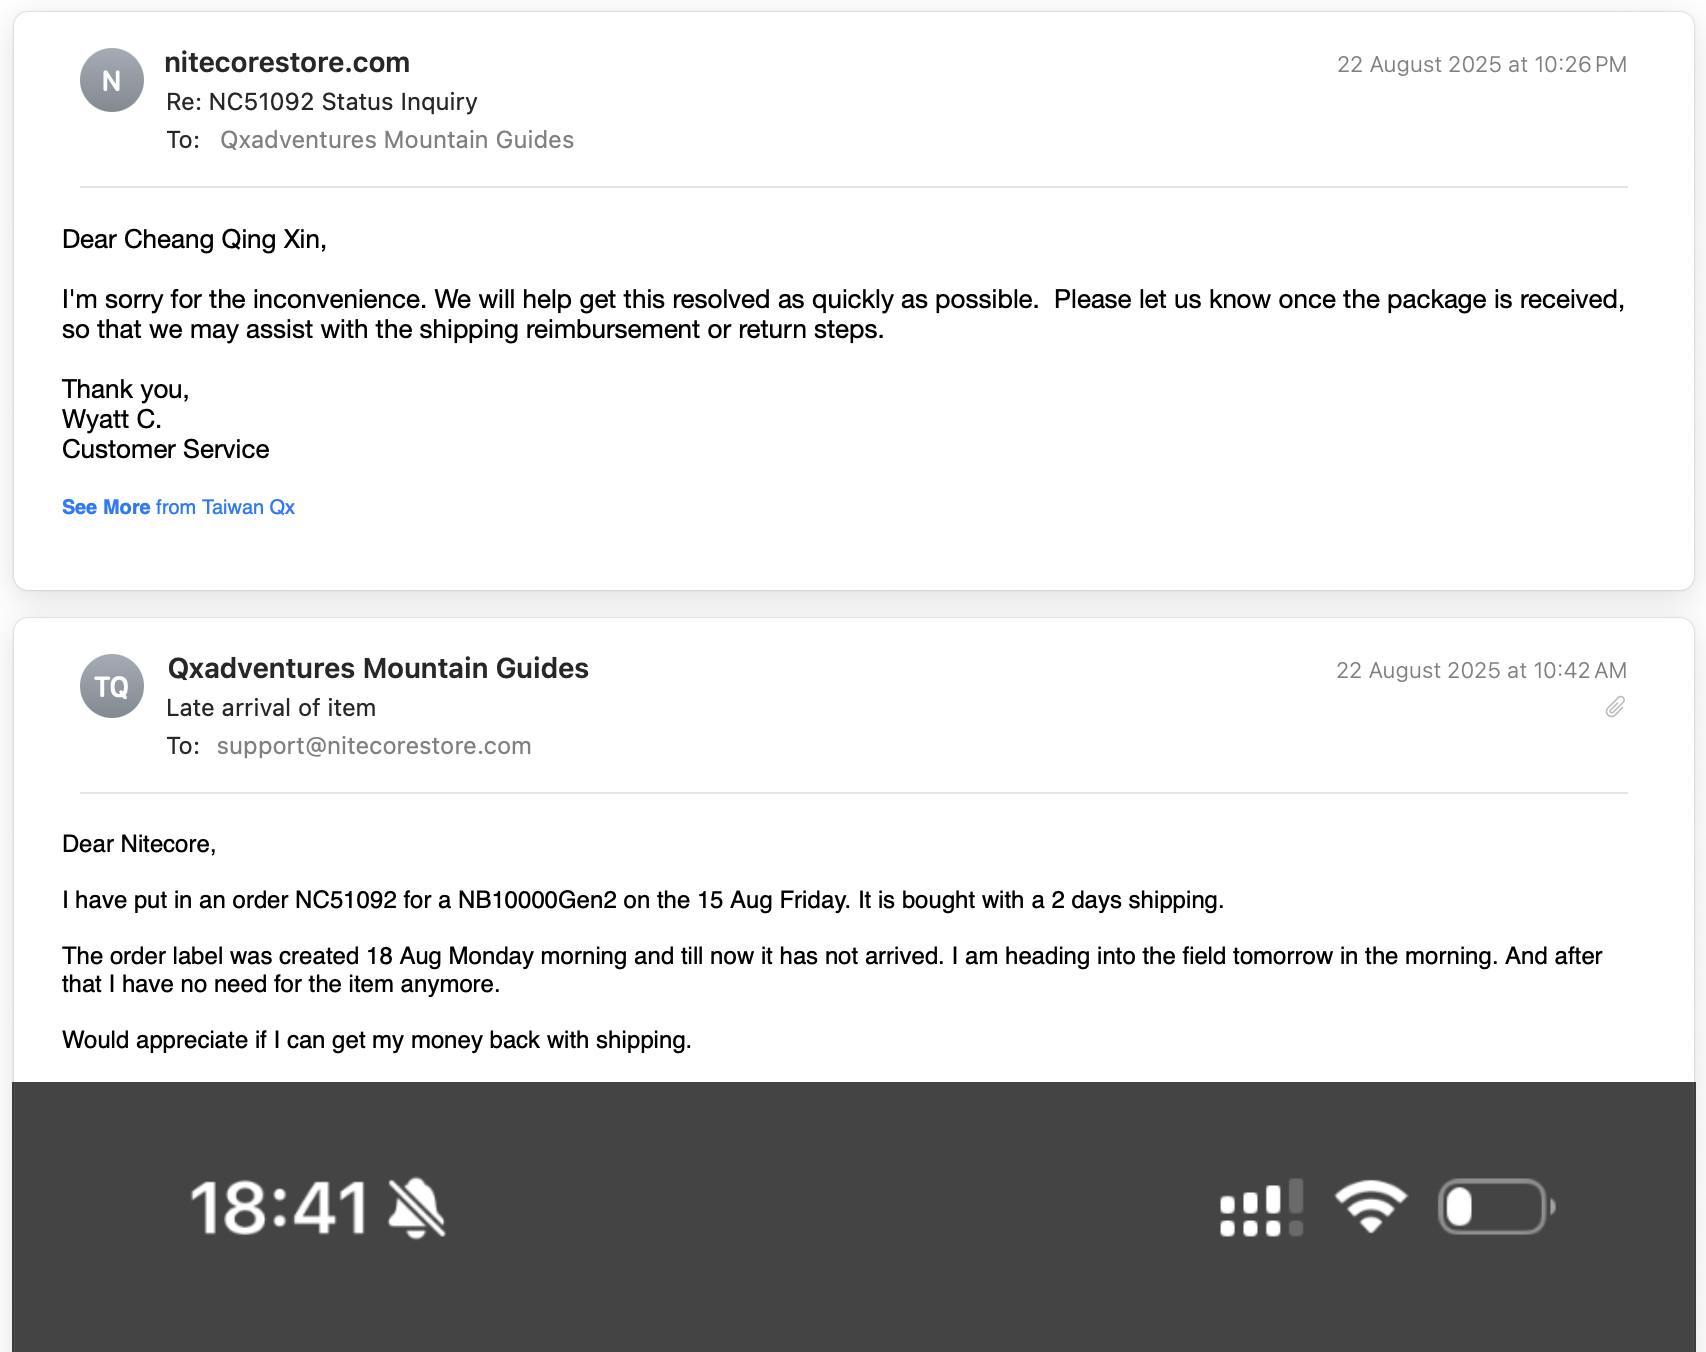This screenshot has height=1352, width=1706.
Task: Click the nitecorestore.com sender avatar
Action: pos(111,81)
